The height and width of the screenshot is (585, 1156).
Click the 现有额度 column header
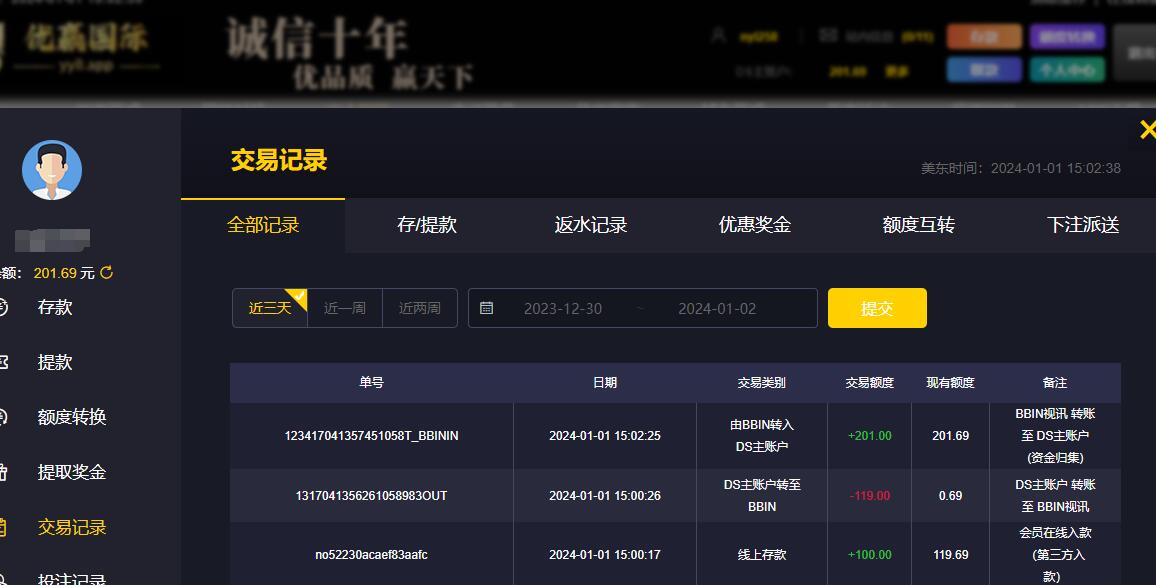950,382
